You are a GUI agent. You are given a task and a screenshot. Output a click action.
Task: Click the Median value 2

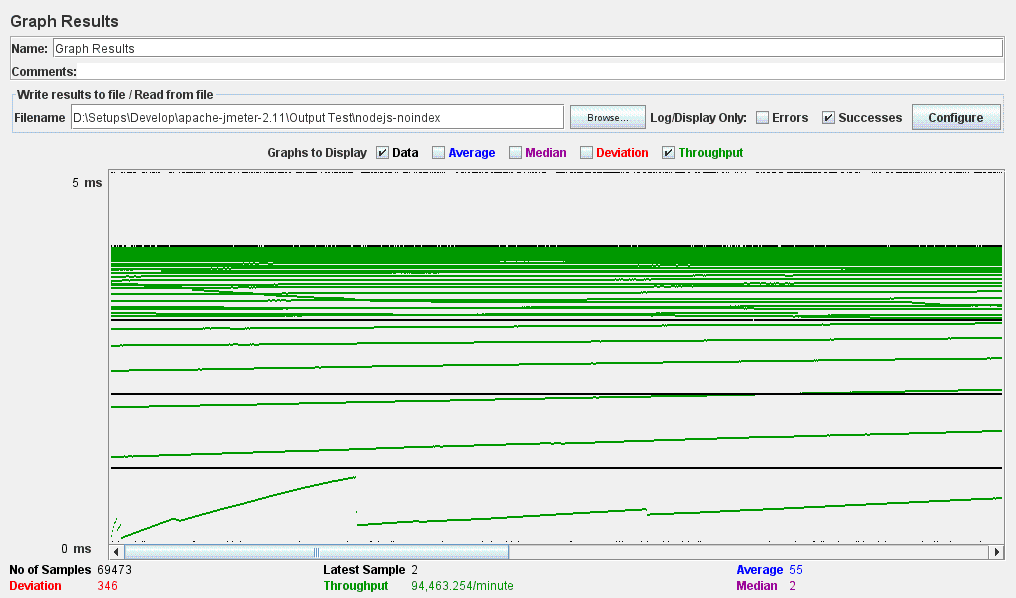792,586
